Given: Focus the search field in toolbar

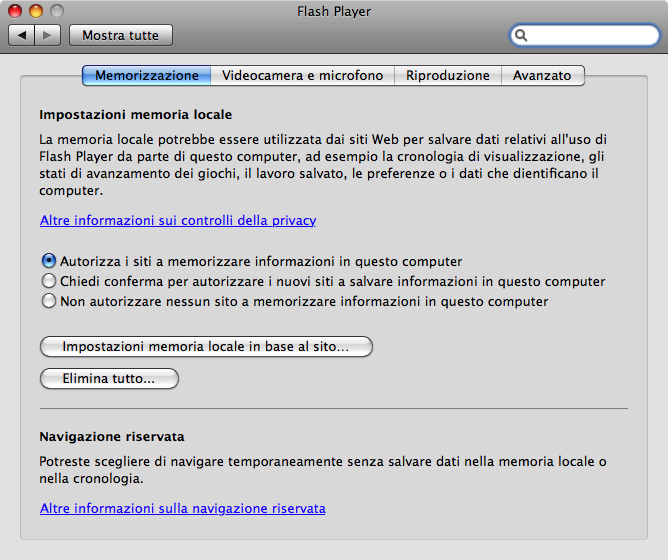Looking at the screenshot, I should pyautogui.click(x=584, y=35).
